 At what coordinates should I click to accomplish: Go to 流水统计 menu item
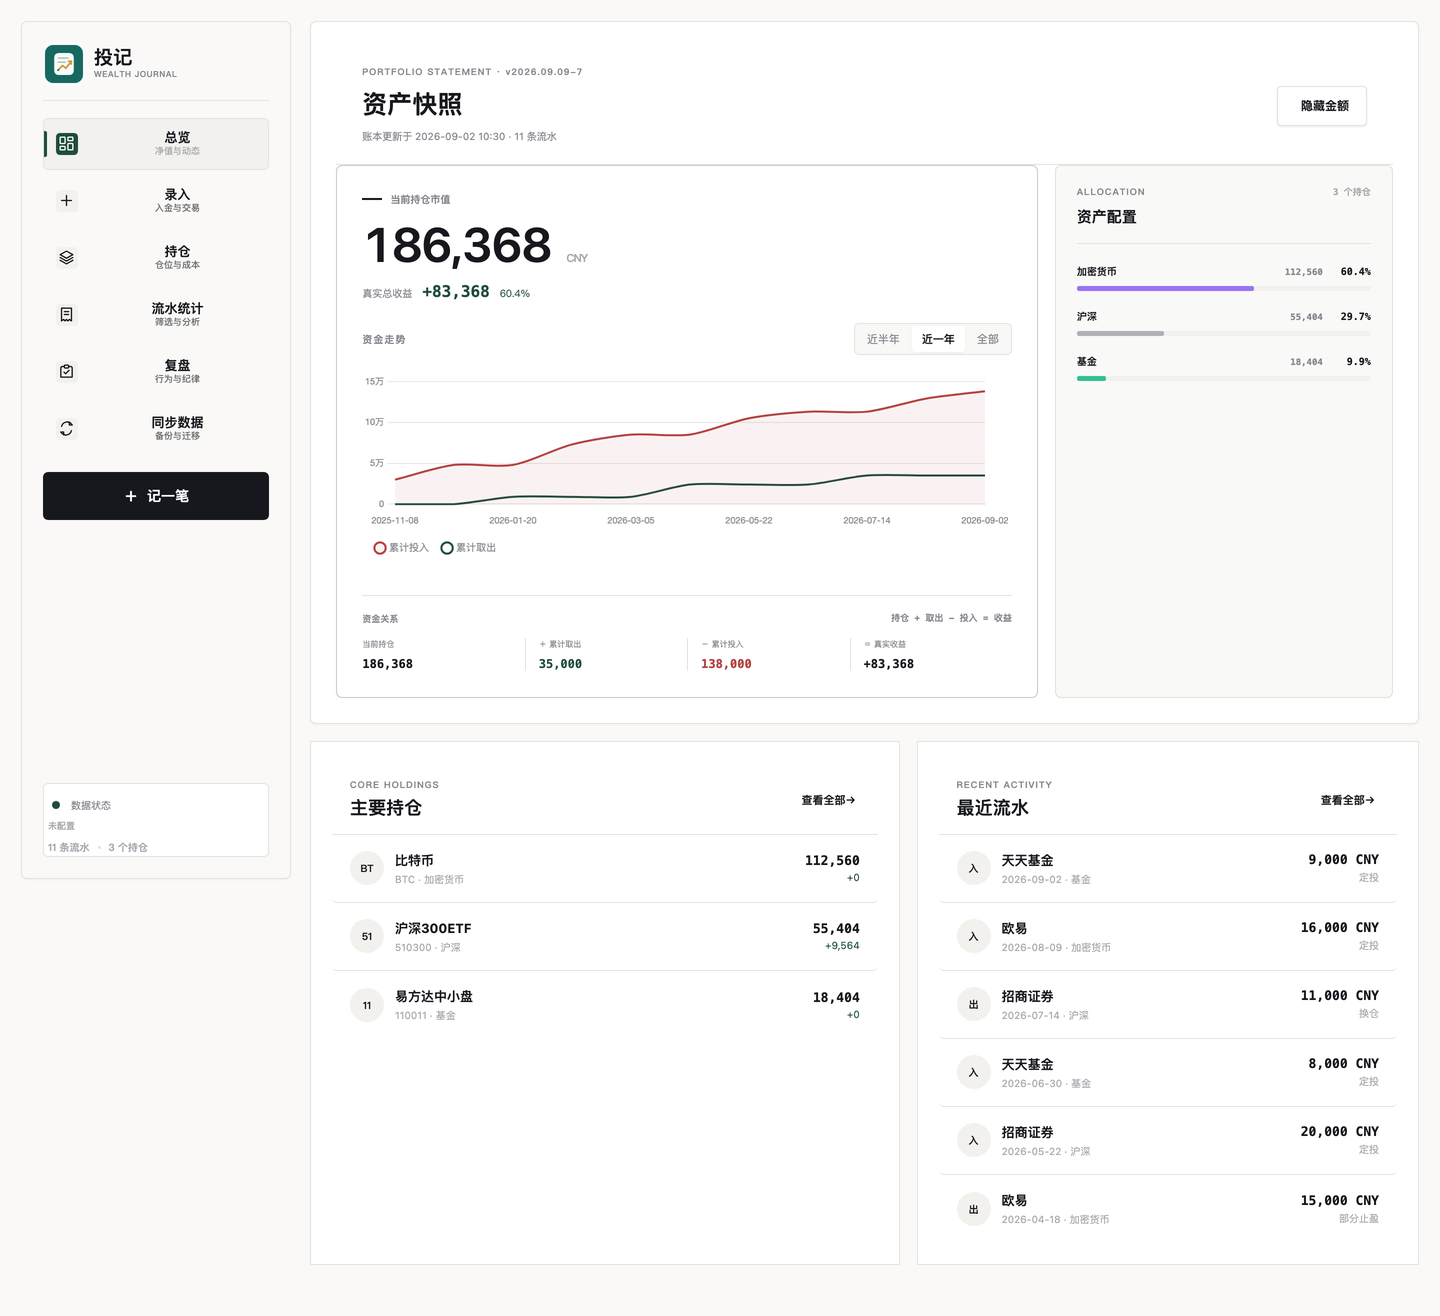(x=156, y=315)
